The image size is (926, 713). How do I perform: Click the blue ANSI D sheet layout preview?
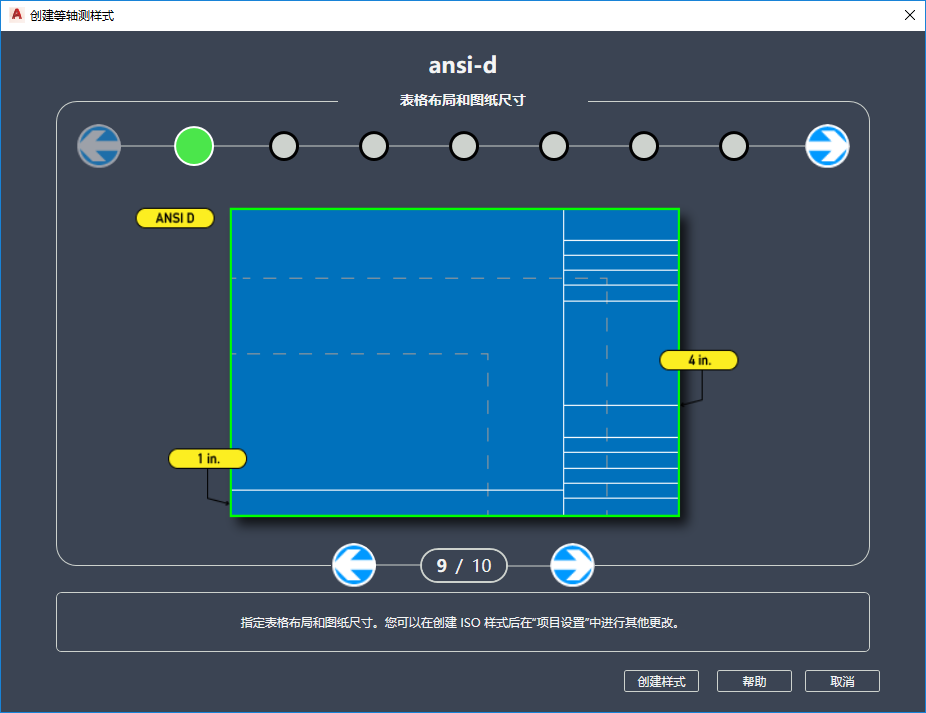[x=455, y=362]
